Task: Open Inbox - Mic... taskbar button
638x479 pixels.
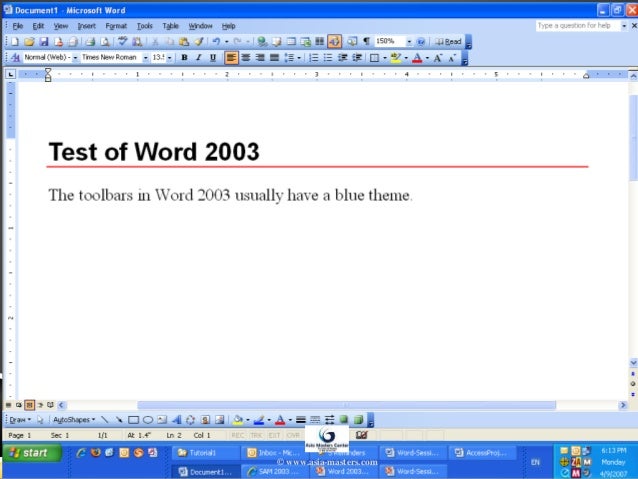Action: pos(275,453)
